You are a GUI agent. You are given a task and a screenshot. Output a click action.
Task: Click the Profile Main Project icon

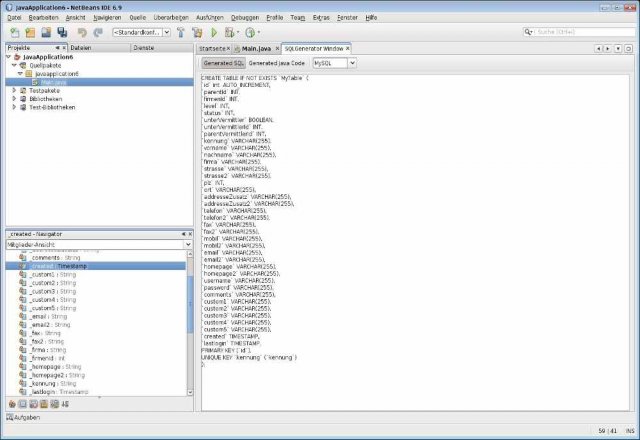251,32
